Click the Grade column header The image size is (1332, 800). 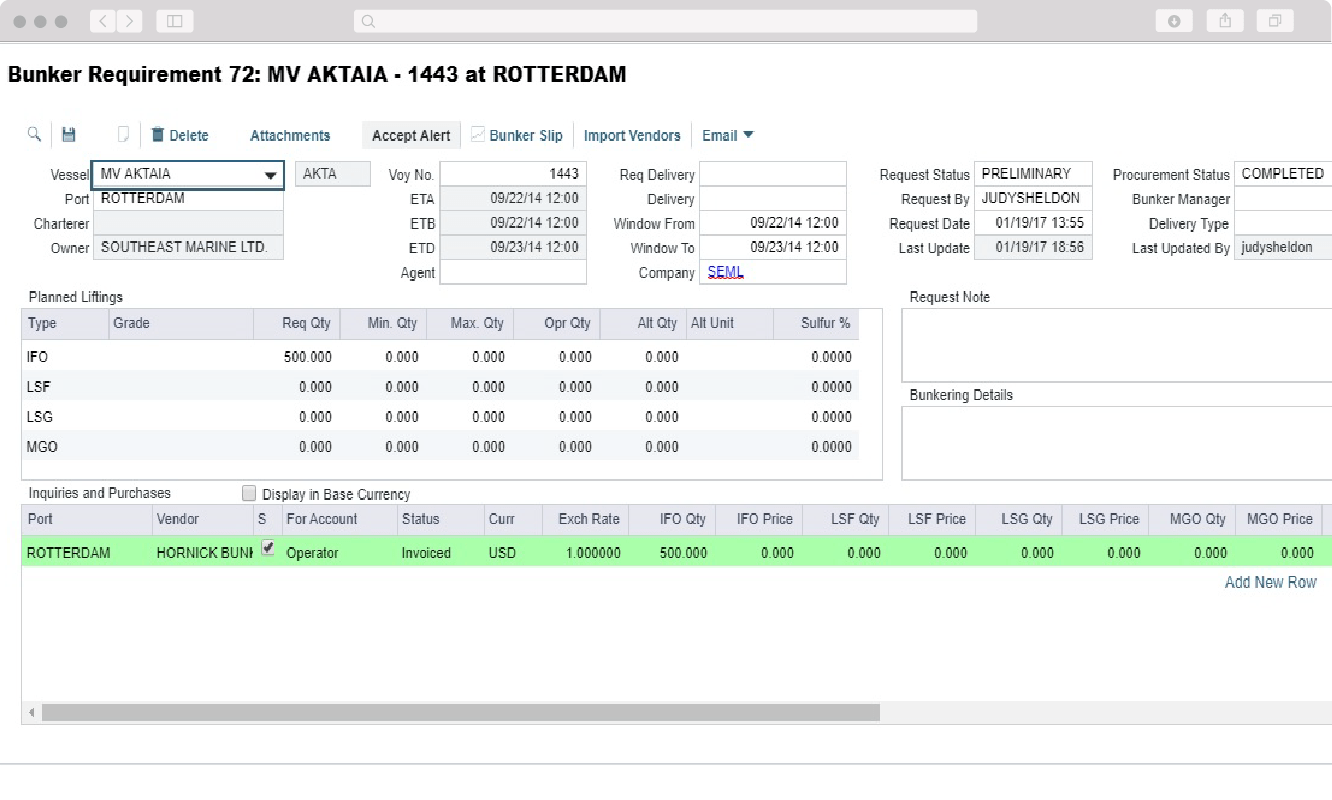(181, 323)
